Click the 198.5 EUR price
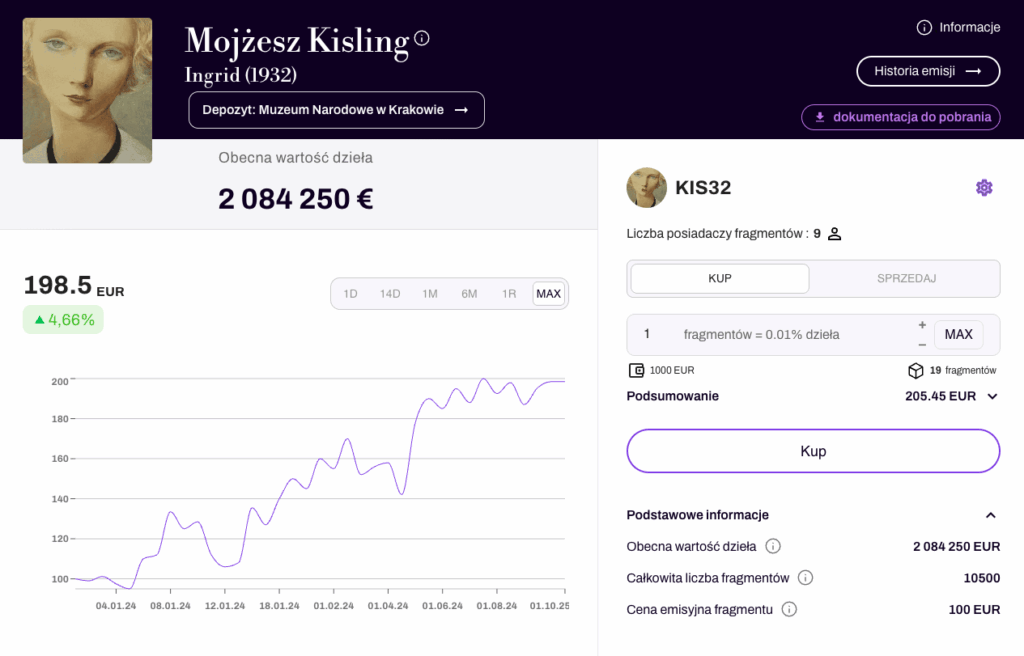Viewport: 1024px width, 656px height. (x=74, y=286)
